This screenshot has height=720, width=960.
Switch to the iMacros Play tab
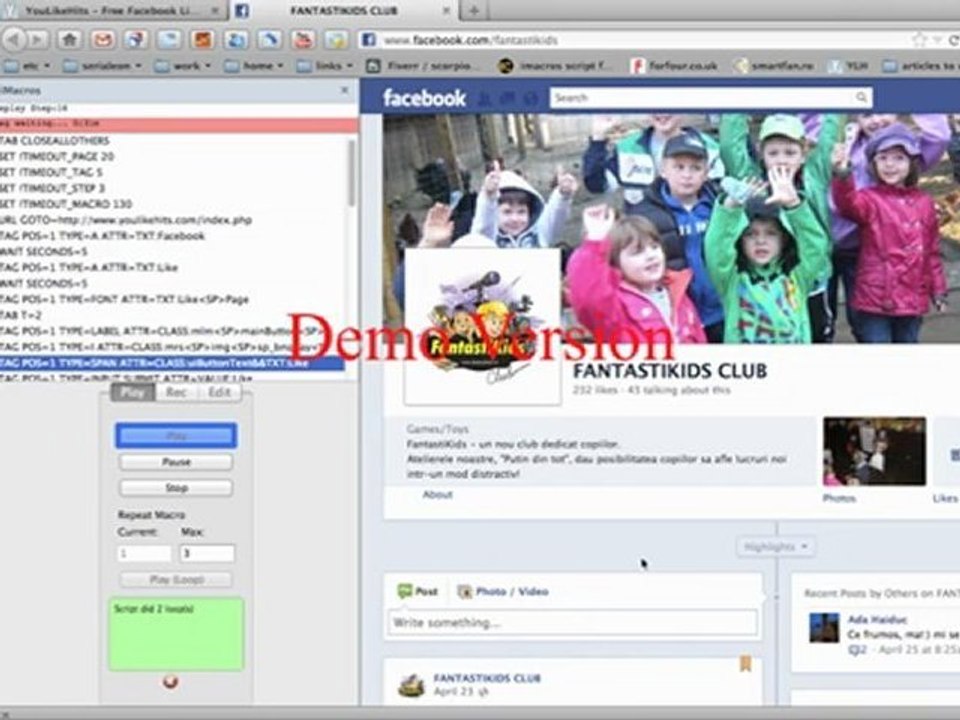pyautogui.click(x=133, y=392)
